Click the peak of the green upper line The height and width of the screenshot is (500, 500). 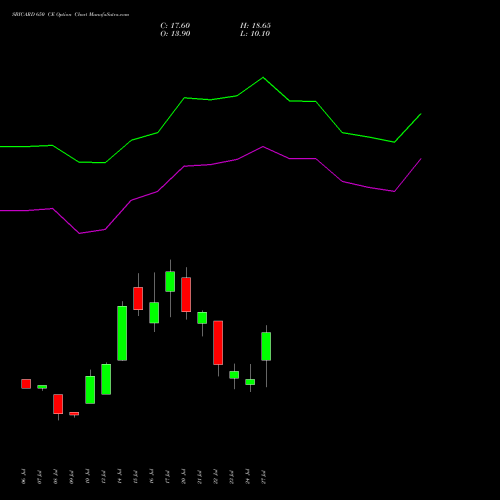[x=263, y=77]
